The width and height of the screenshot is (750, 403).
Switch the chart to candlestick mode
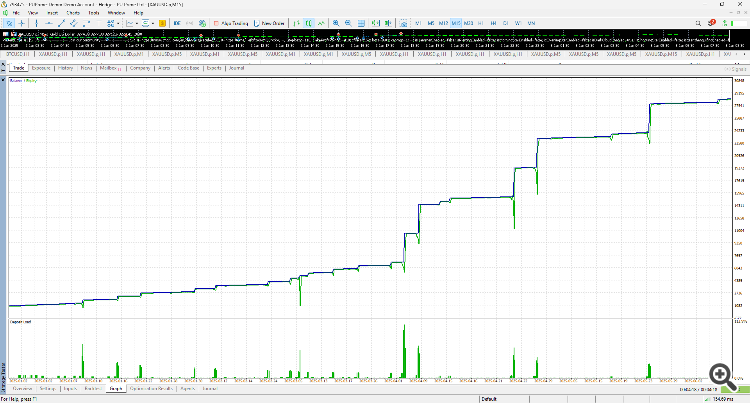[x=309, y=23]
